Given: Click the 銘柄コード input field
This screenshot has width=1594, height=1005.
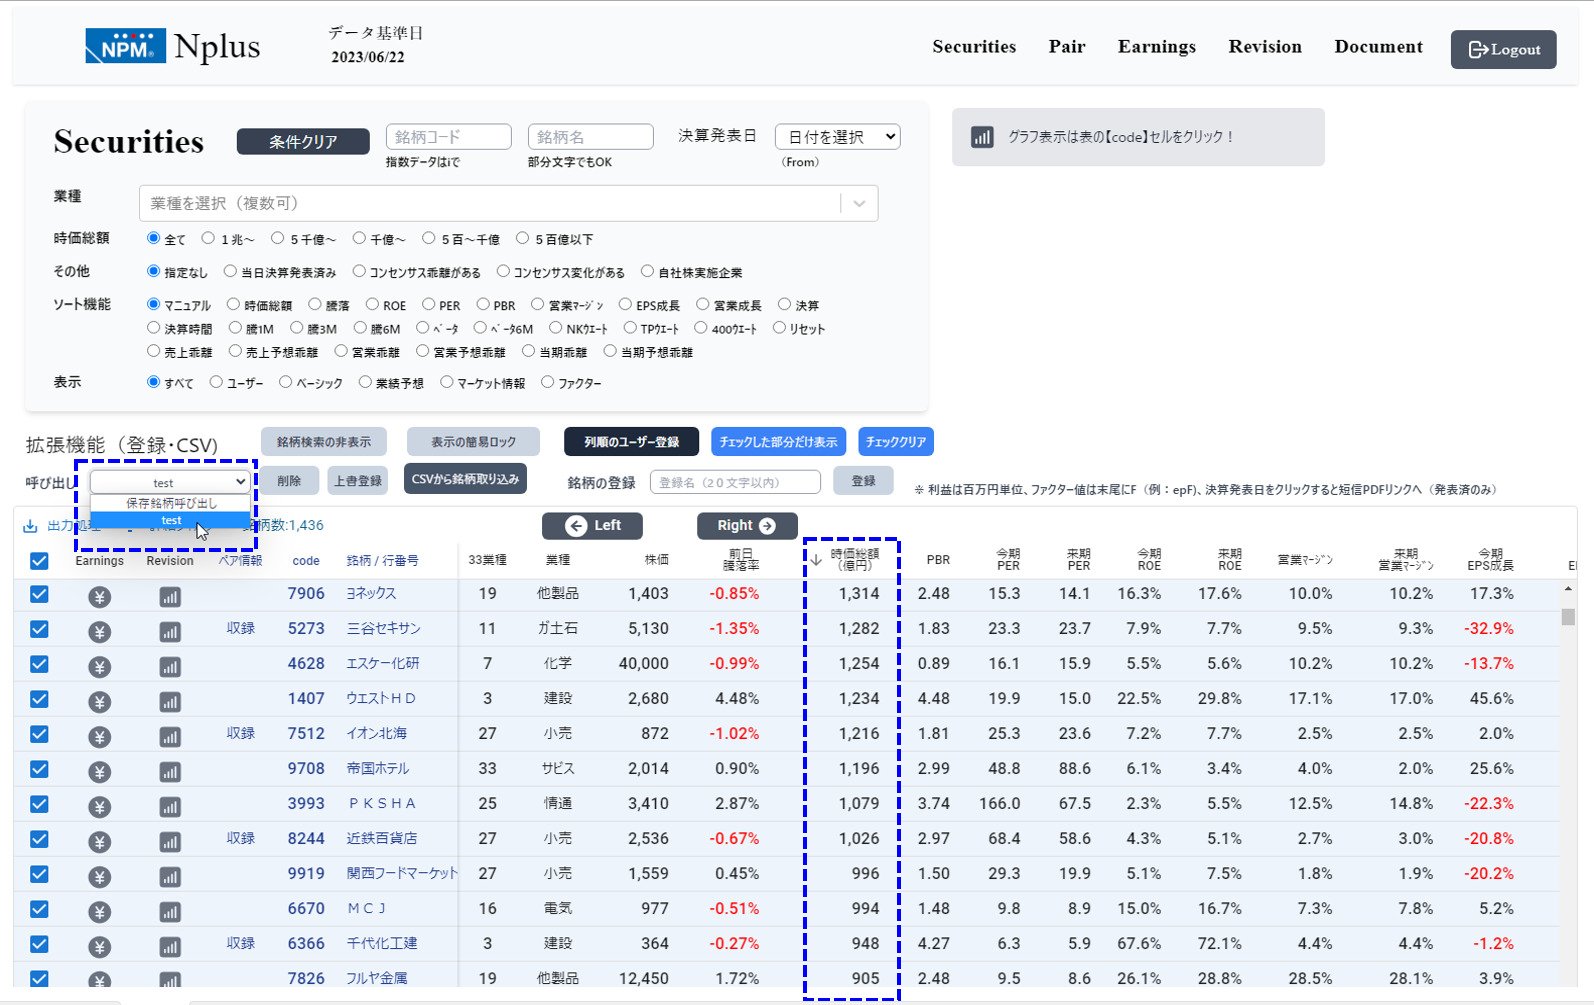Looking at the screenshot, I should (448, 137).
